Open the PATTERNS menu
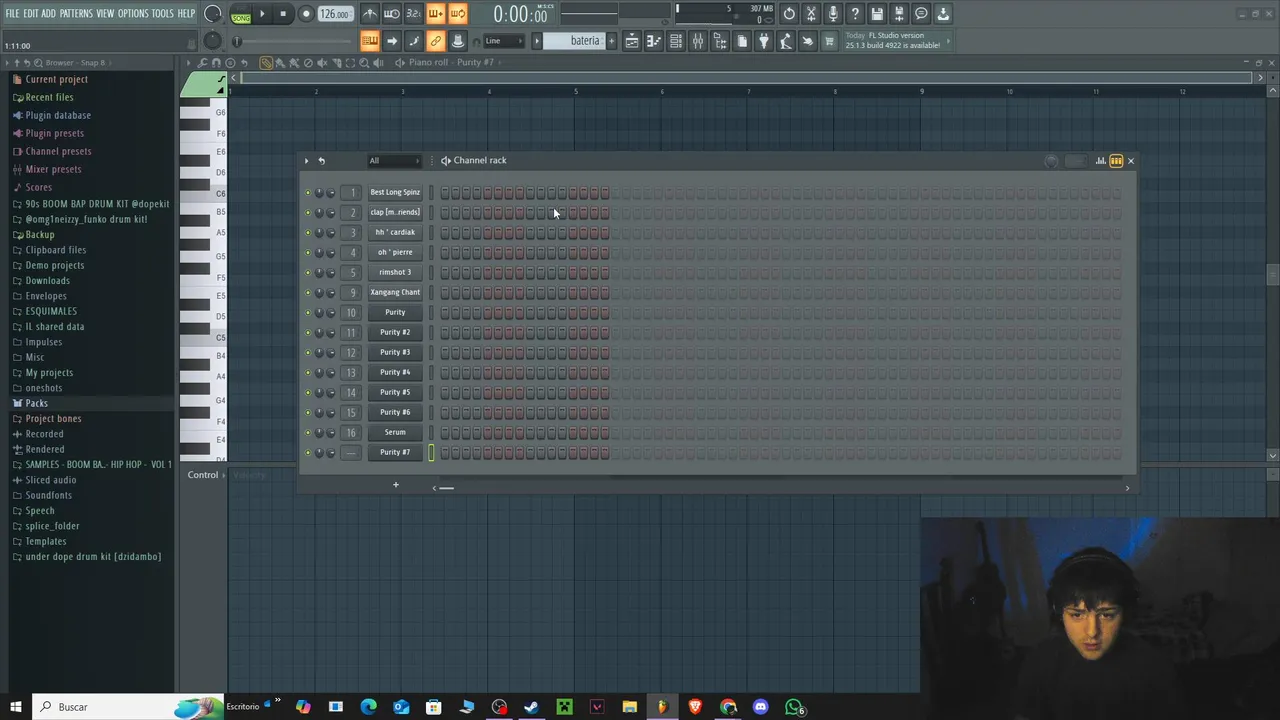Image resolution: width=1280 pixels, height=720 pixels. 76,14
